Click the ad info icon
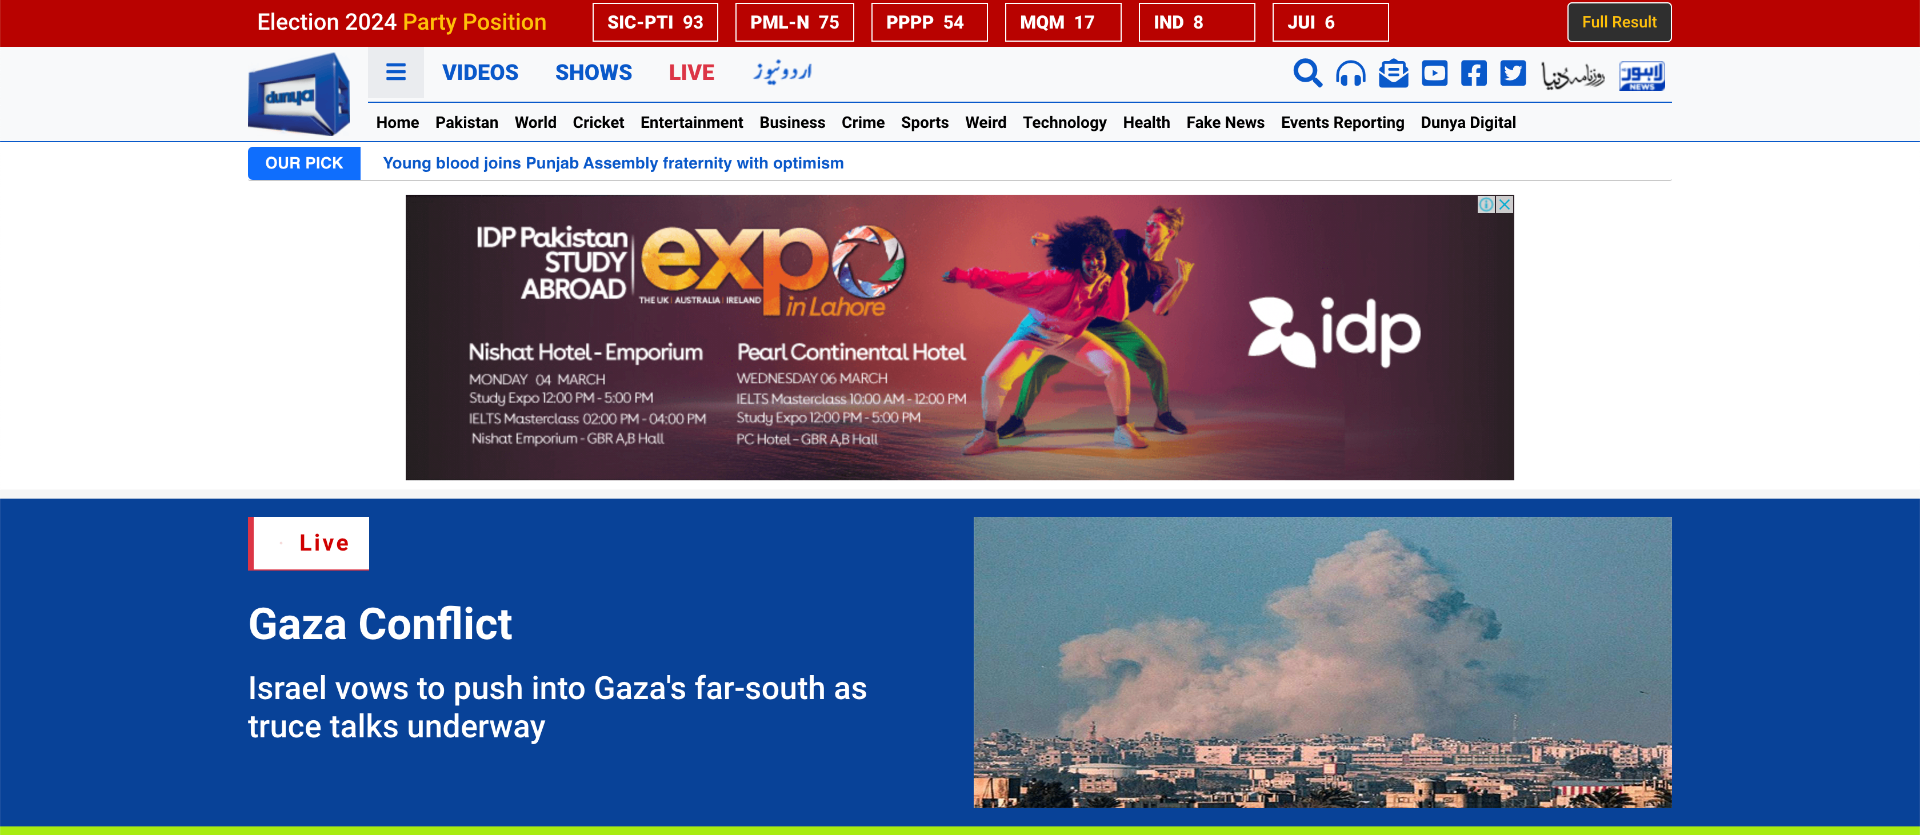Screen dimensions: 1920x835 (x=1487, y=204)
